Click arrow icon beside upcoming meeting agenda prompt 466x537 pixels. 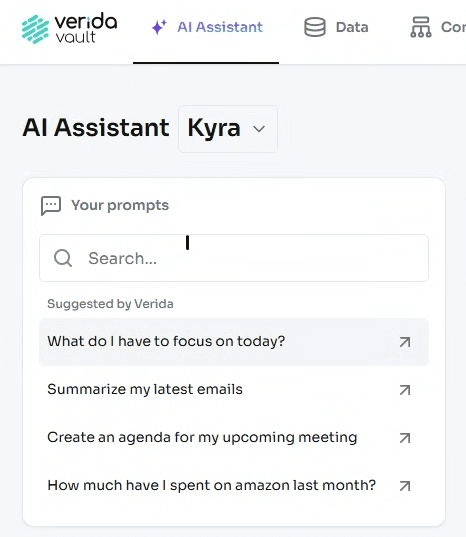[405, 438]
